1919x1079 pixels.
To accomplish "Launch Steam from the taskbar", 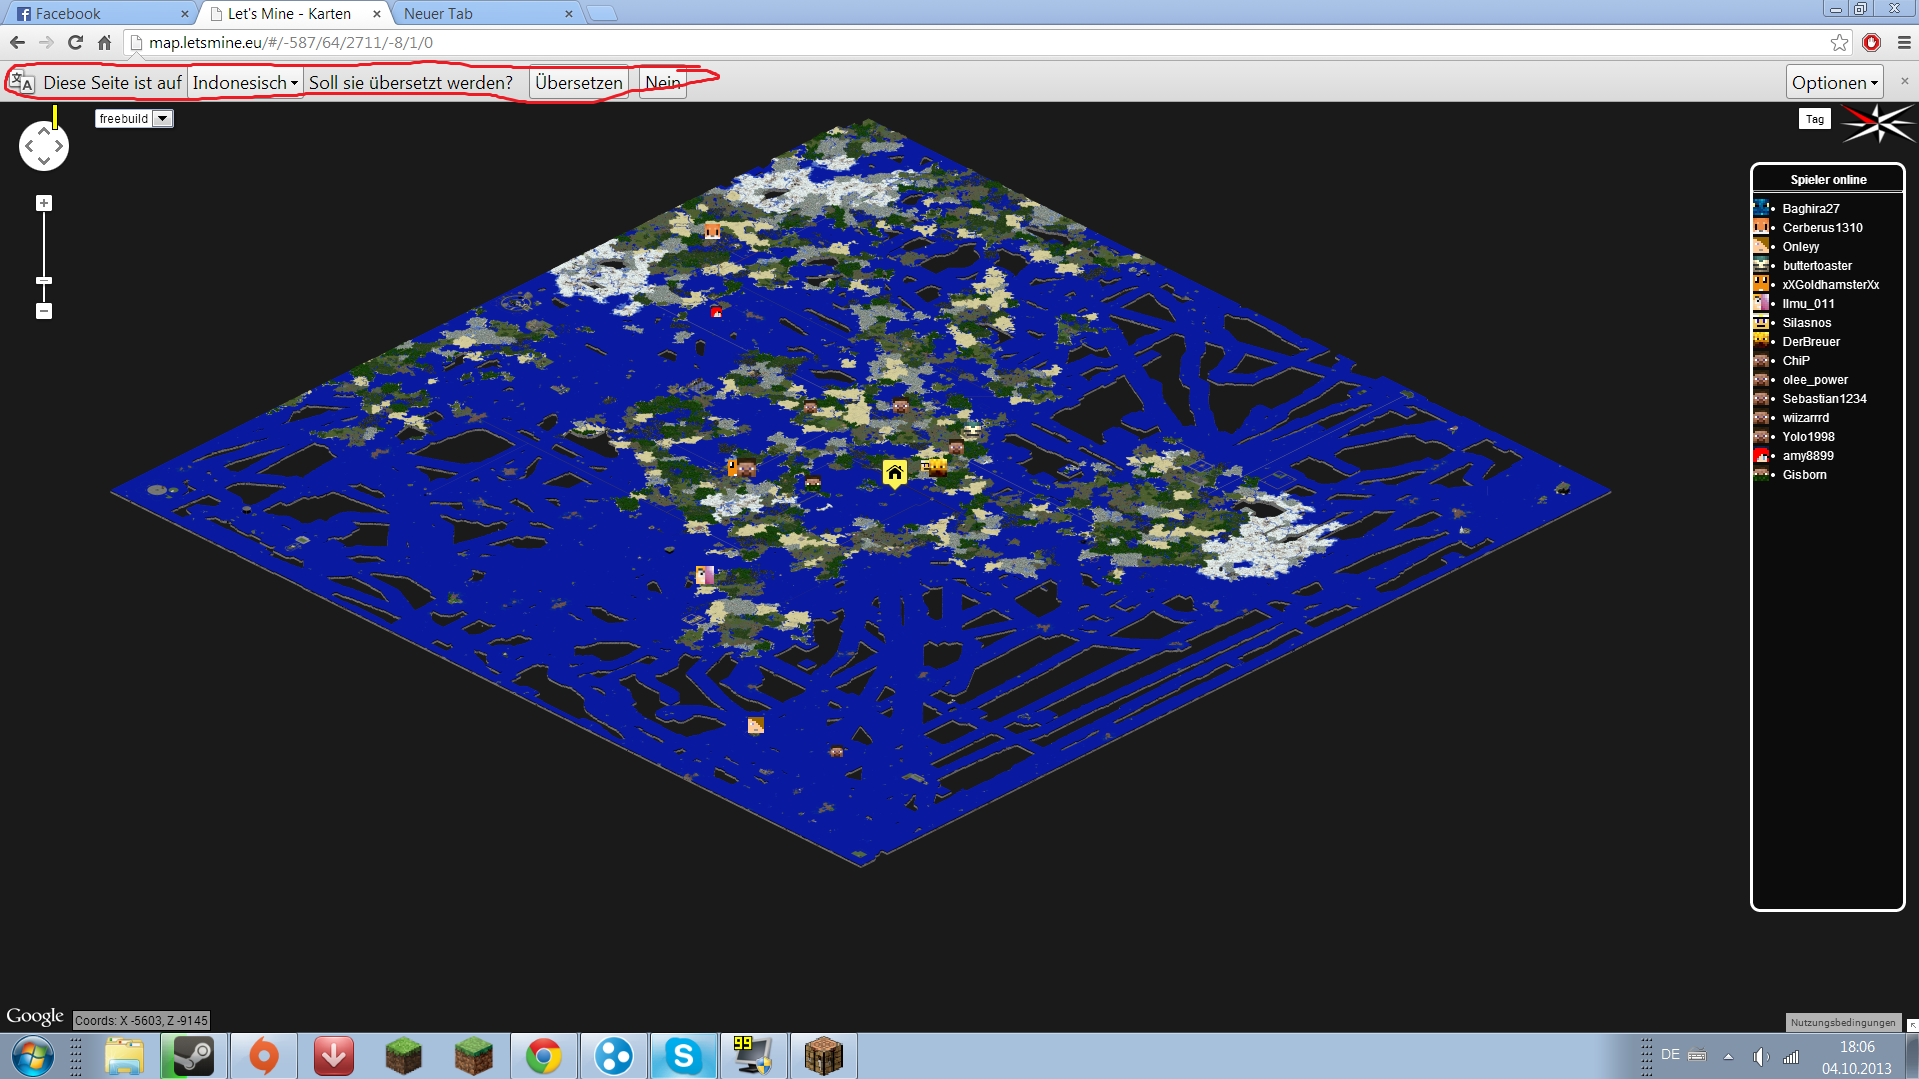I will [194, 1056].
